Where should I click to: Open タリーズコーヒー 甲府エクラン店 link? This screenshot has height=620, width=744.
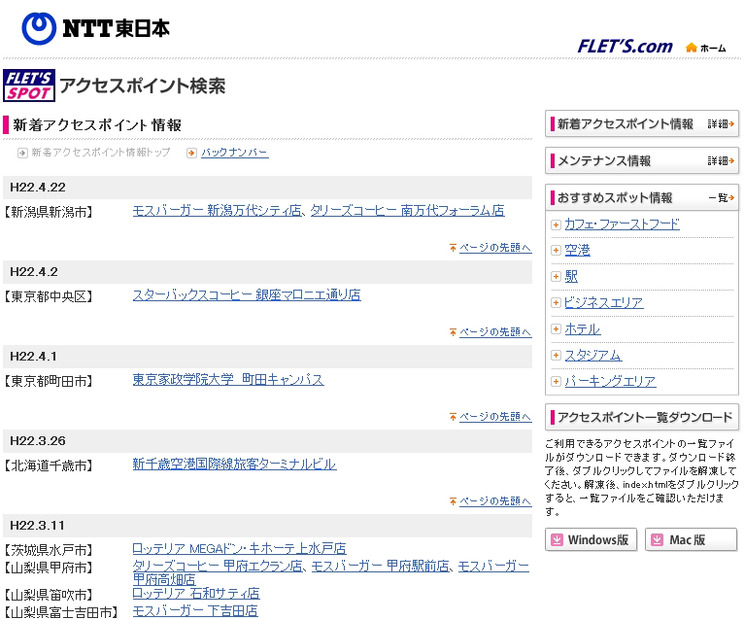(x=217, y=566)
